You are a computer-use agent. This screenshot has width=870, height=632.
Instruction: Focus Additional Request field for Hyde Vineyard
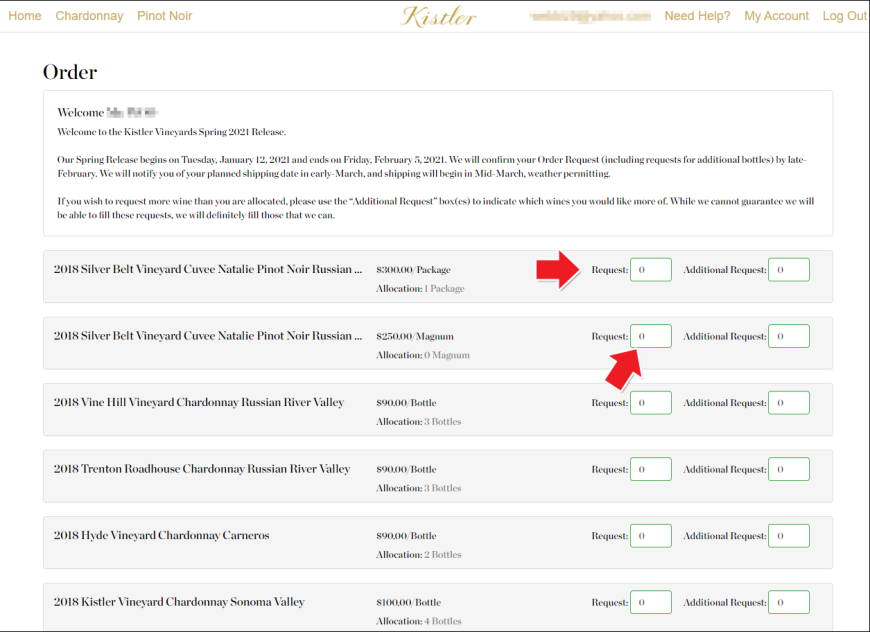click(788, 536)
